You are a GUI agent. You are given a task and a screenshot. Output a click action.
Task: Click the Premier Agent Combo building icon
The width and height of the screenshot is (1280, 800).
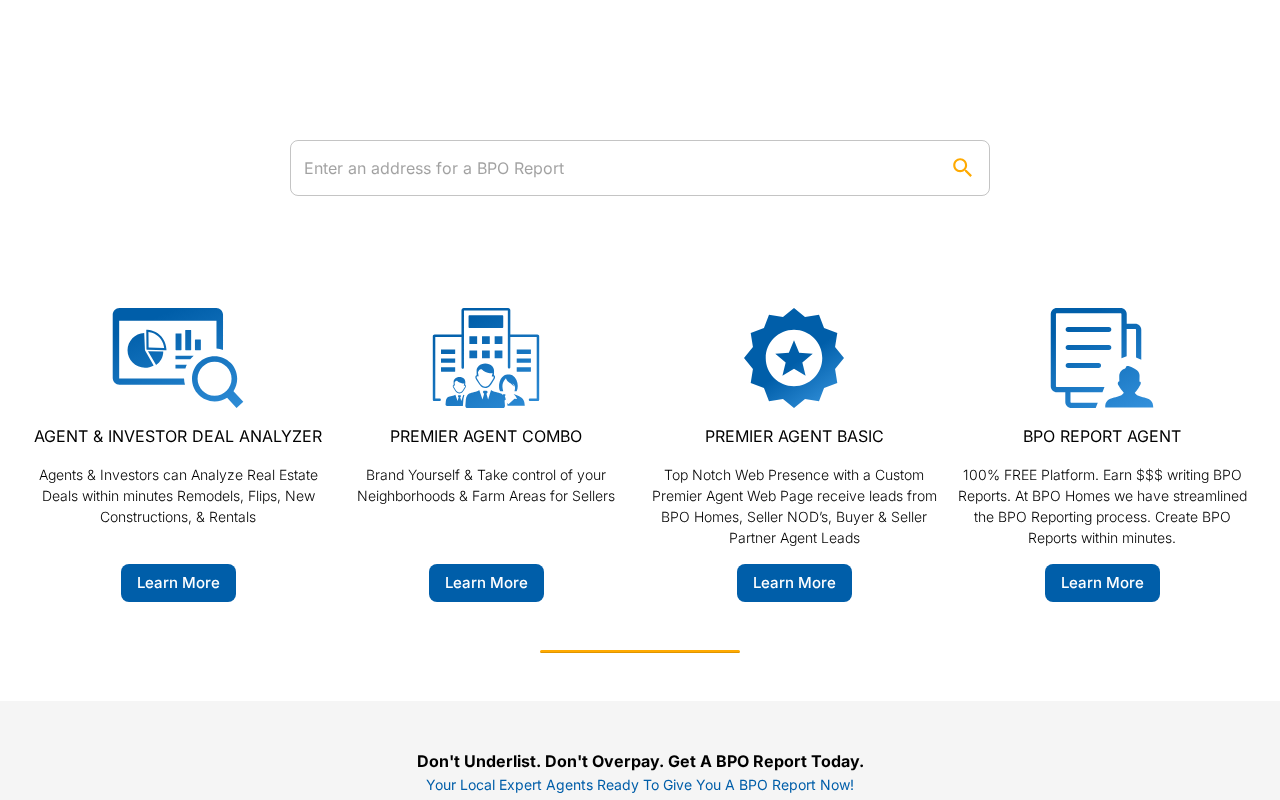[486, 358]
